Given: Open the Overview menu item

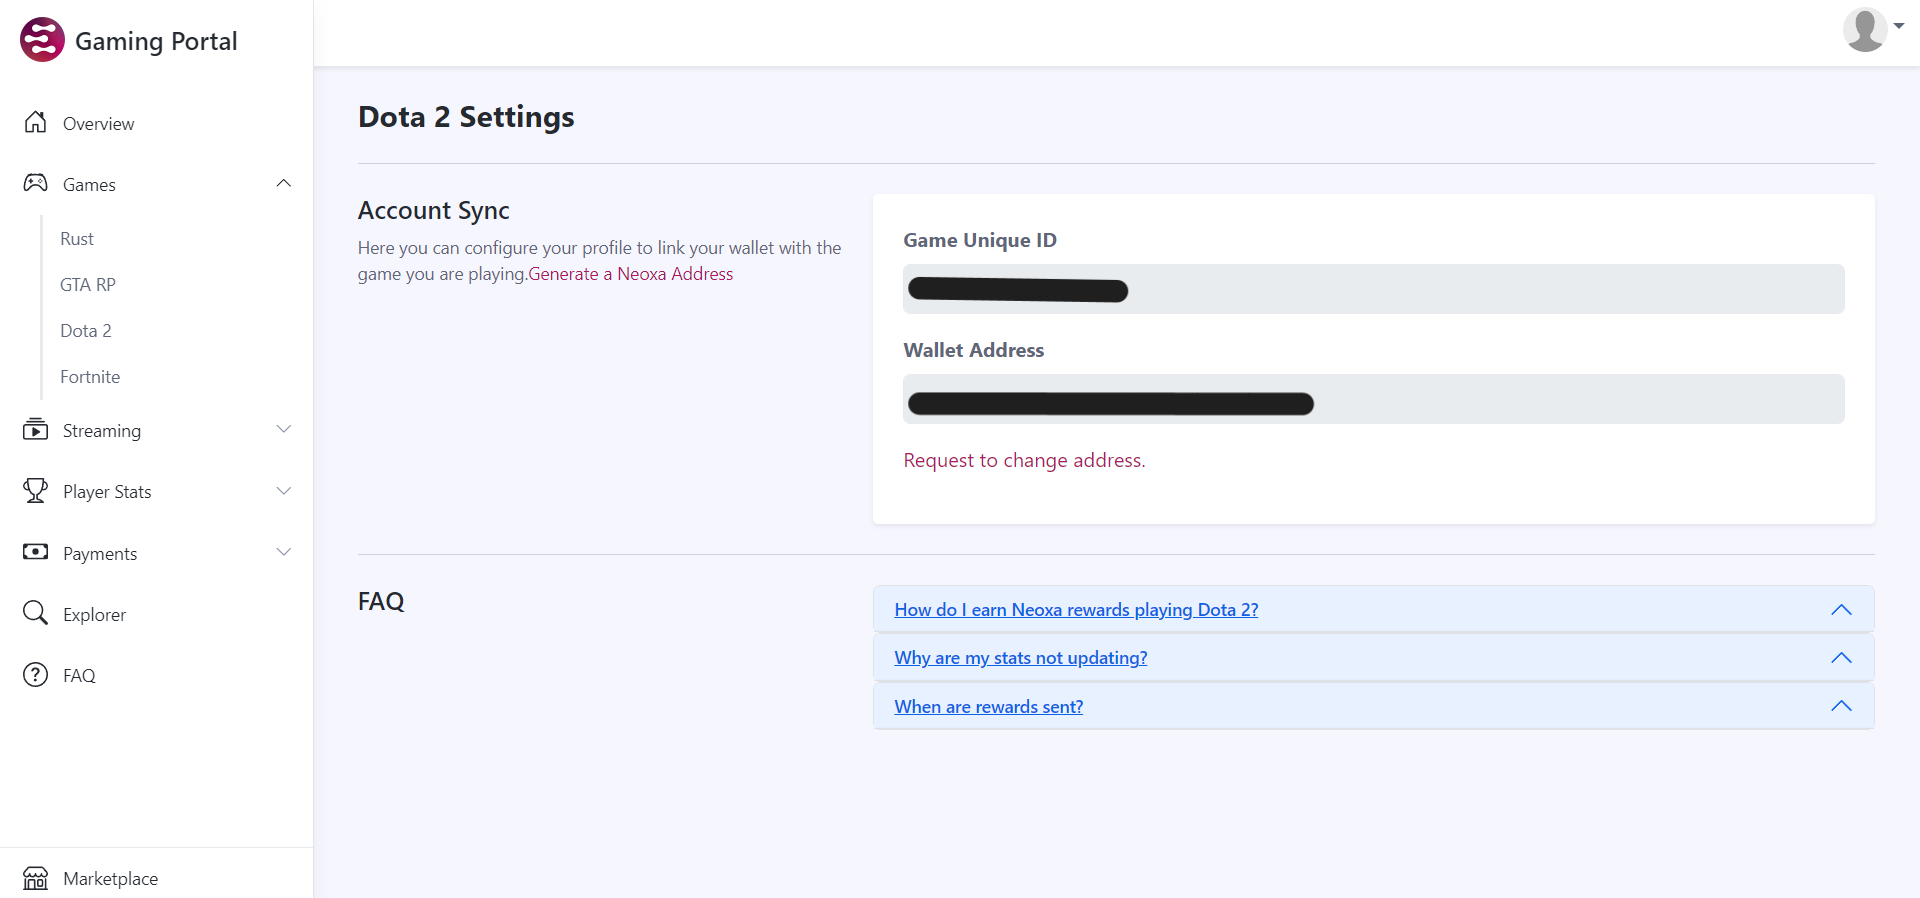Looking at the screenshot, I should [x=98, y=124].
